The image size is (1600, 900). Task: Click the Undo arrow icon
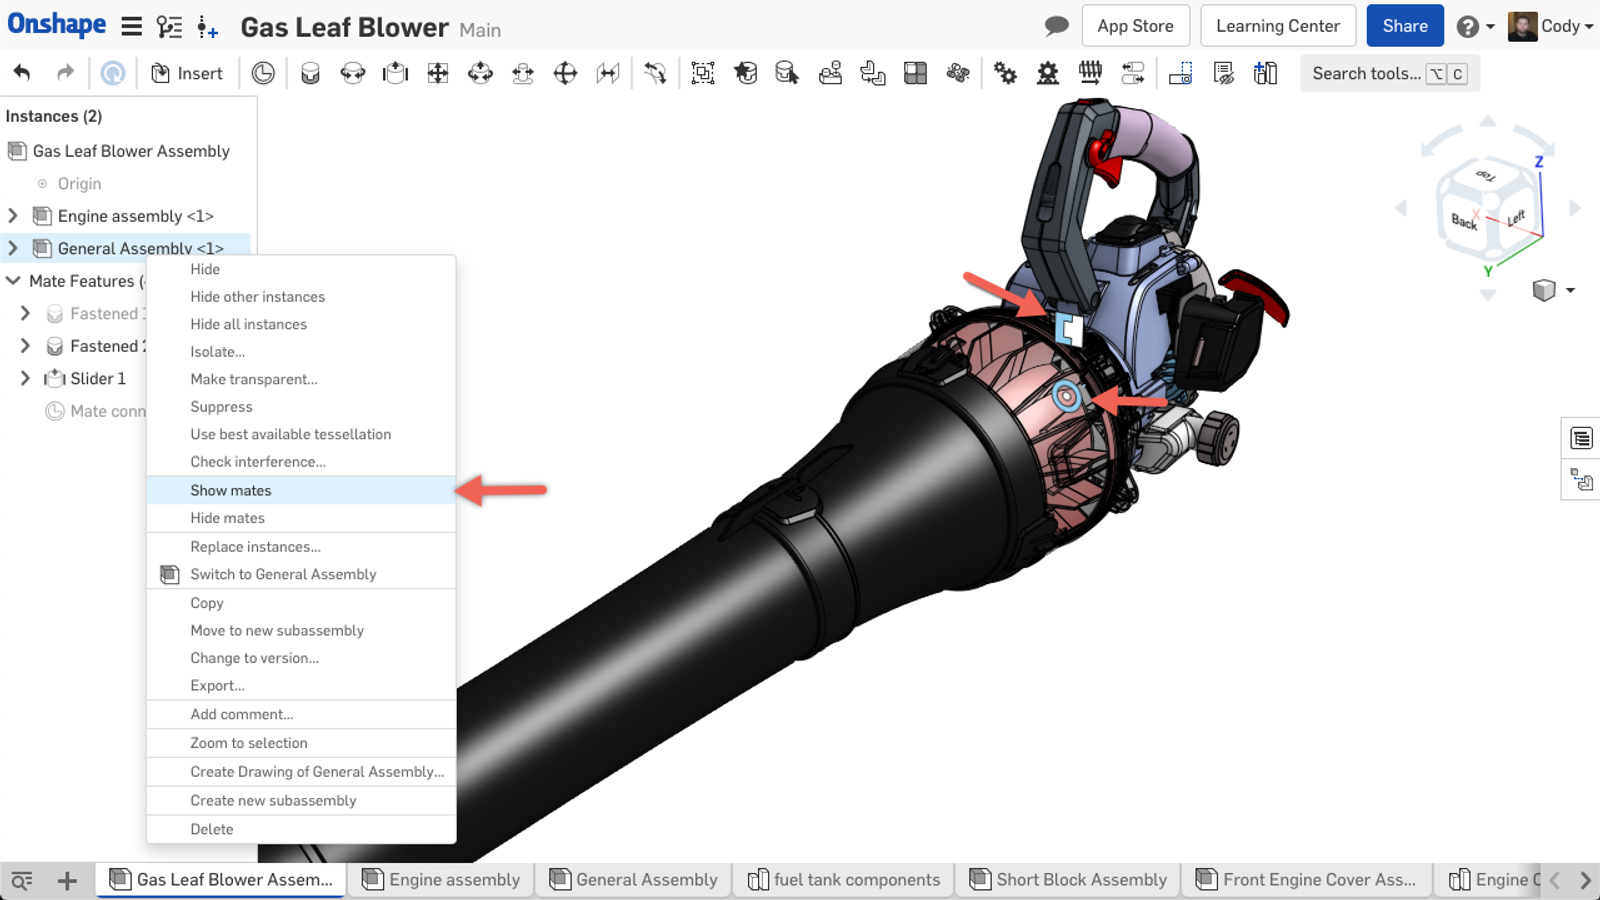pyautogui.click(x=22, y=73)
